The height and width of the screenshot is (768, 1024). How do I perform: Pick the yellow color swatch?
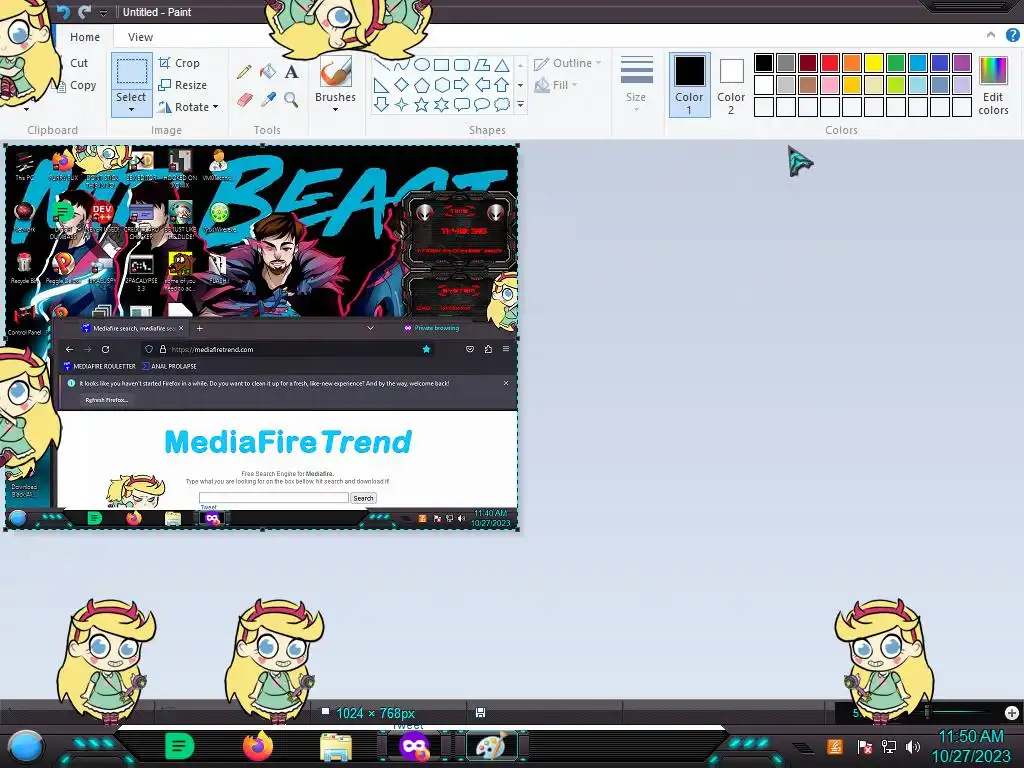(x=874, y=63)
